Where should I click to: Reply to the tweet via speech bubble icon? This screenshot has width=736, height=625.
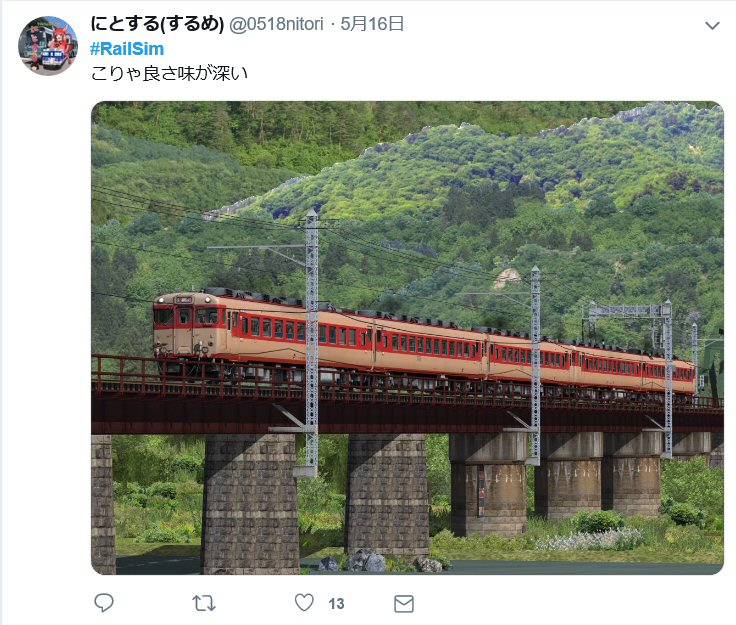(x=104, y=603)
